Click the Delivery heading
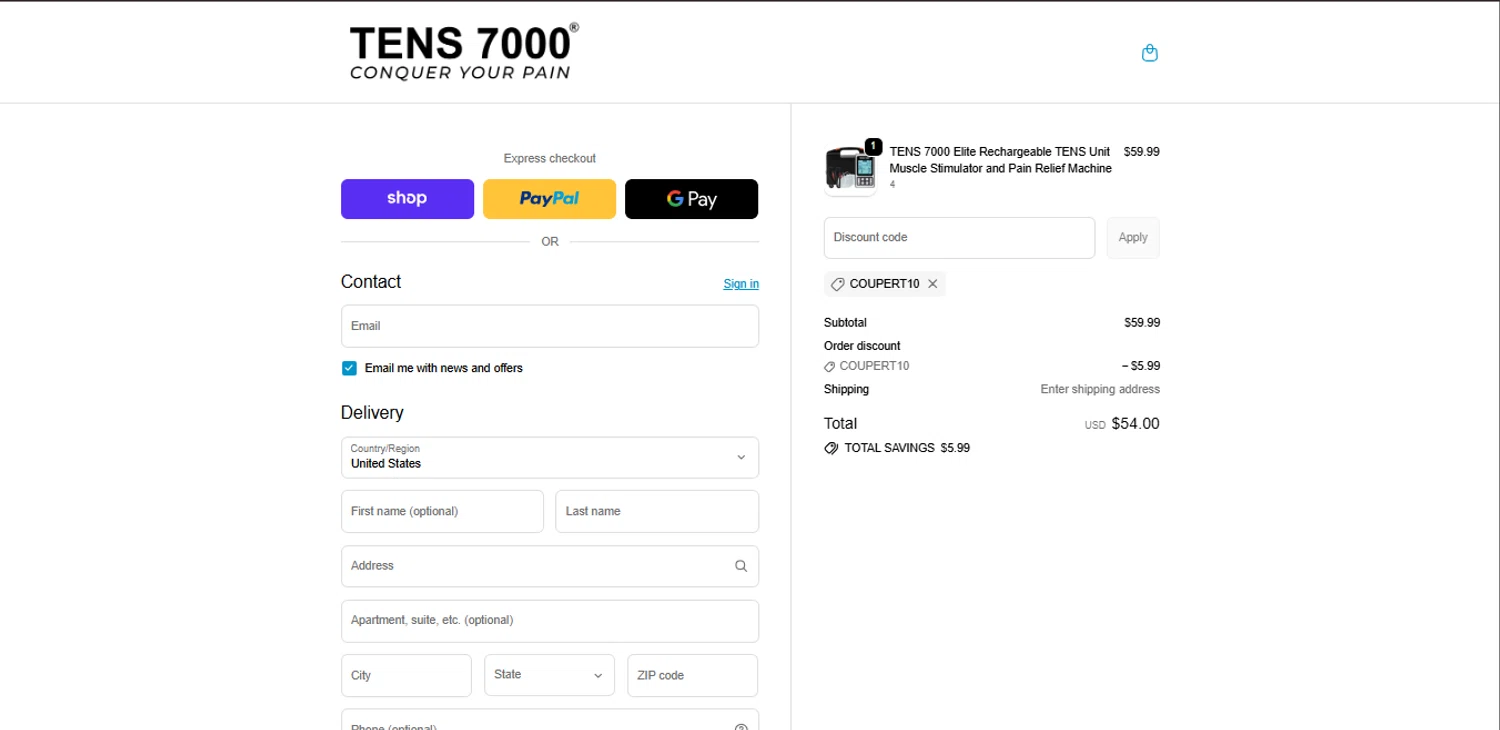Viewport: 1500px width, 730px height. (372, 413)
